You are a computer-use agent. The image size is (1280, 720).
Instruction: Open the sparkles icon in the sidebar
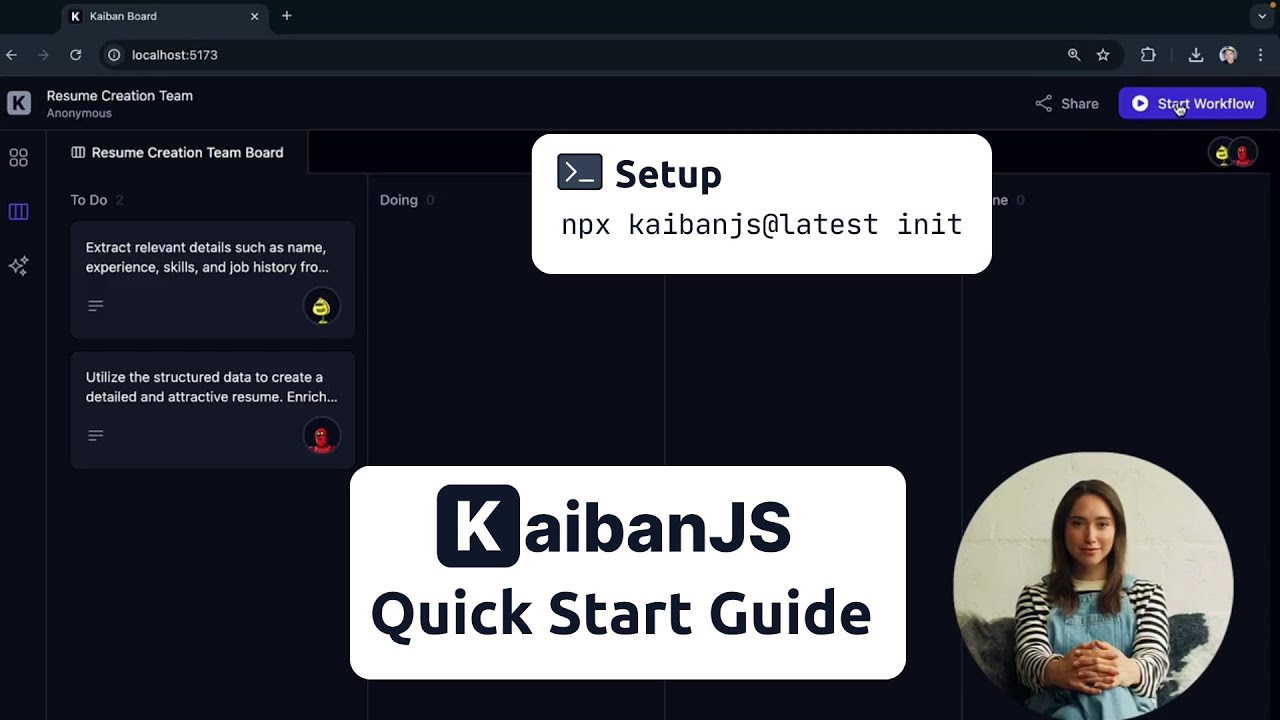(x=18, y=266)
